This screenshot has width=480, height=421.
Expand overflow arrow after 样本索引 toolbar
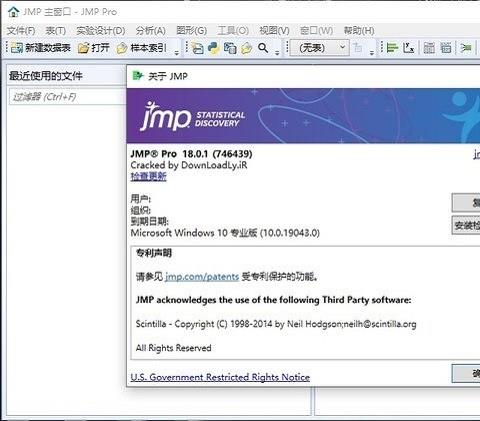point(177,52)
